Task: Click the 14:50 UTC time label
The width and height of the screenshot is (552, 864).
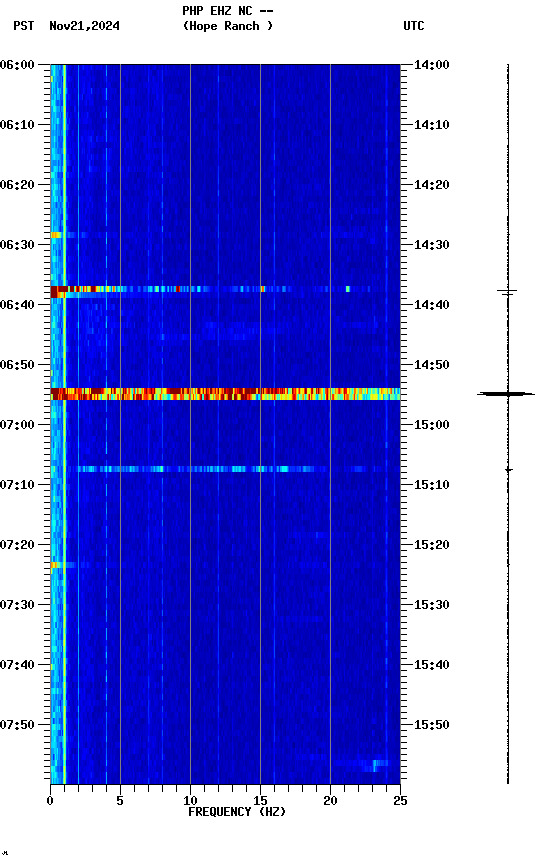Action: [x=432, y=365]
